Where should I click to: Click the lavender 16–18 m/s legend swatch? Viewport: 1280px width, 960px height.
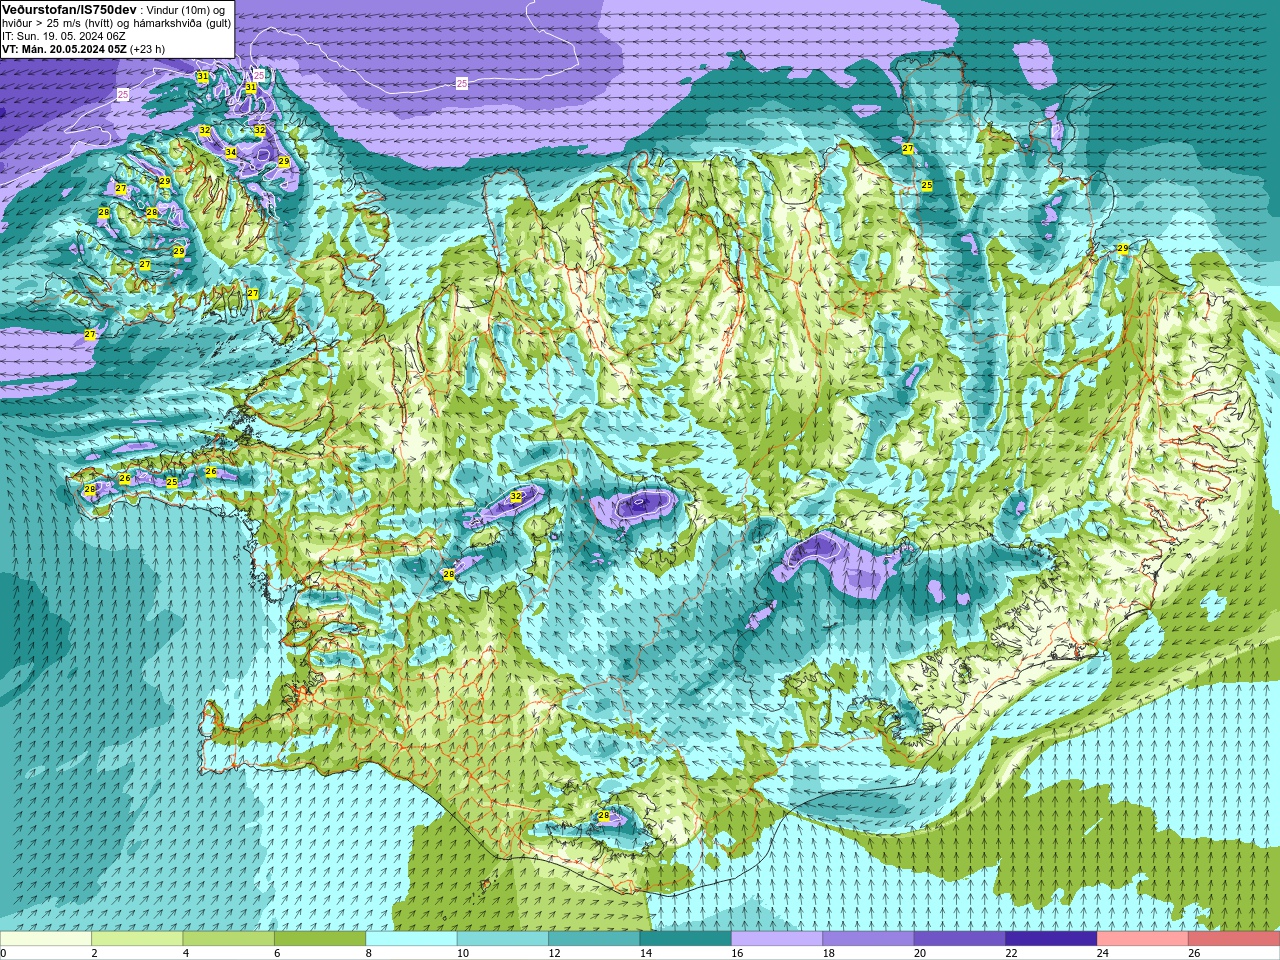[x=777, y=939]
